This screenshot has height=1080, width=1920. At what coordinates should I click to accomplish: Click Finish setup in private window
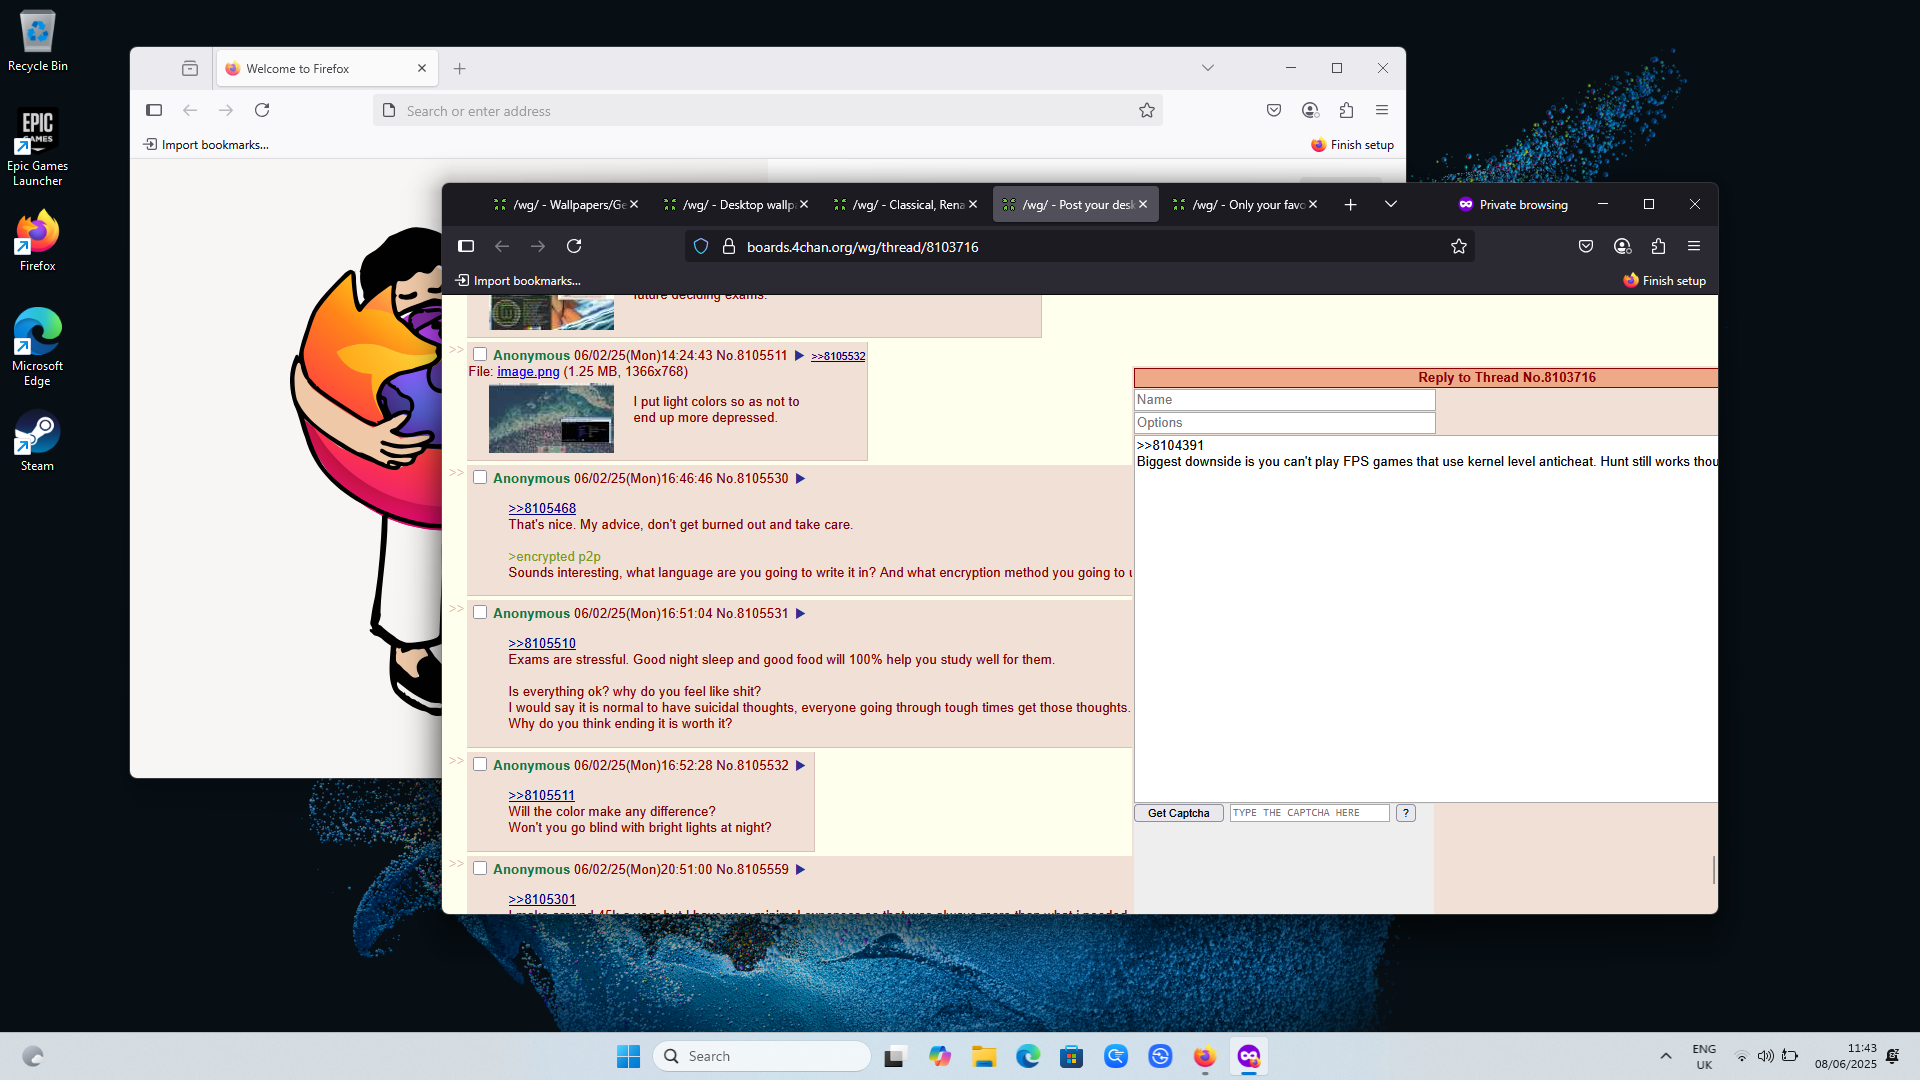pos(1664,281)
